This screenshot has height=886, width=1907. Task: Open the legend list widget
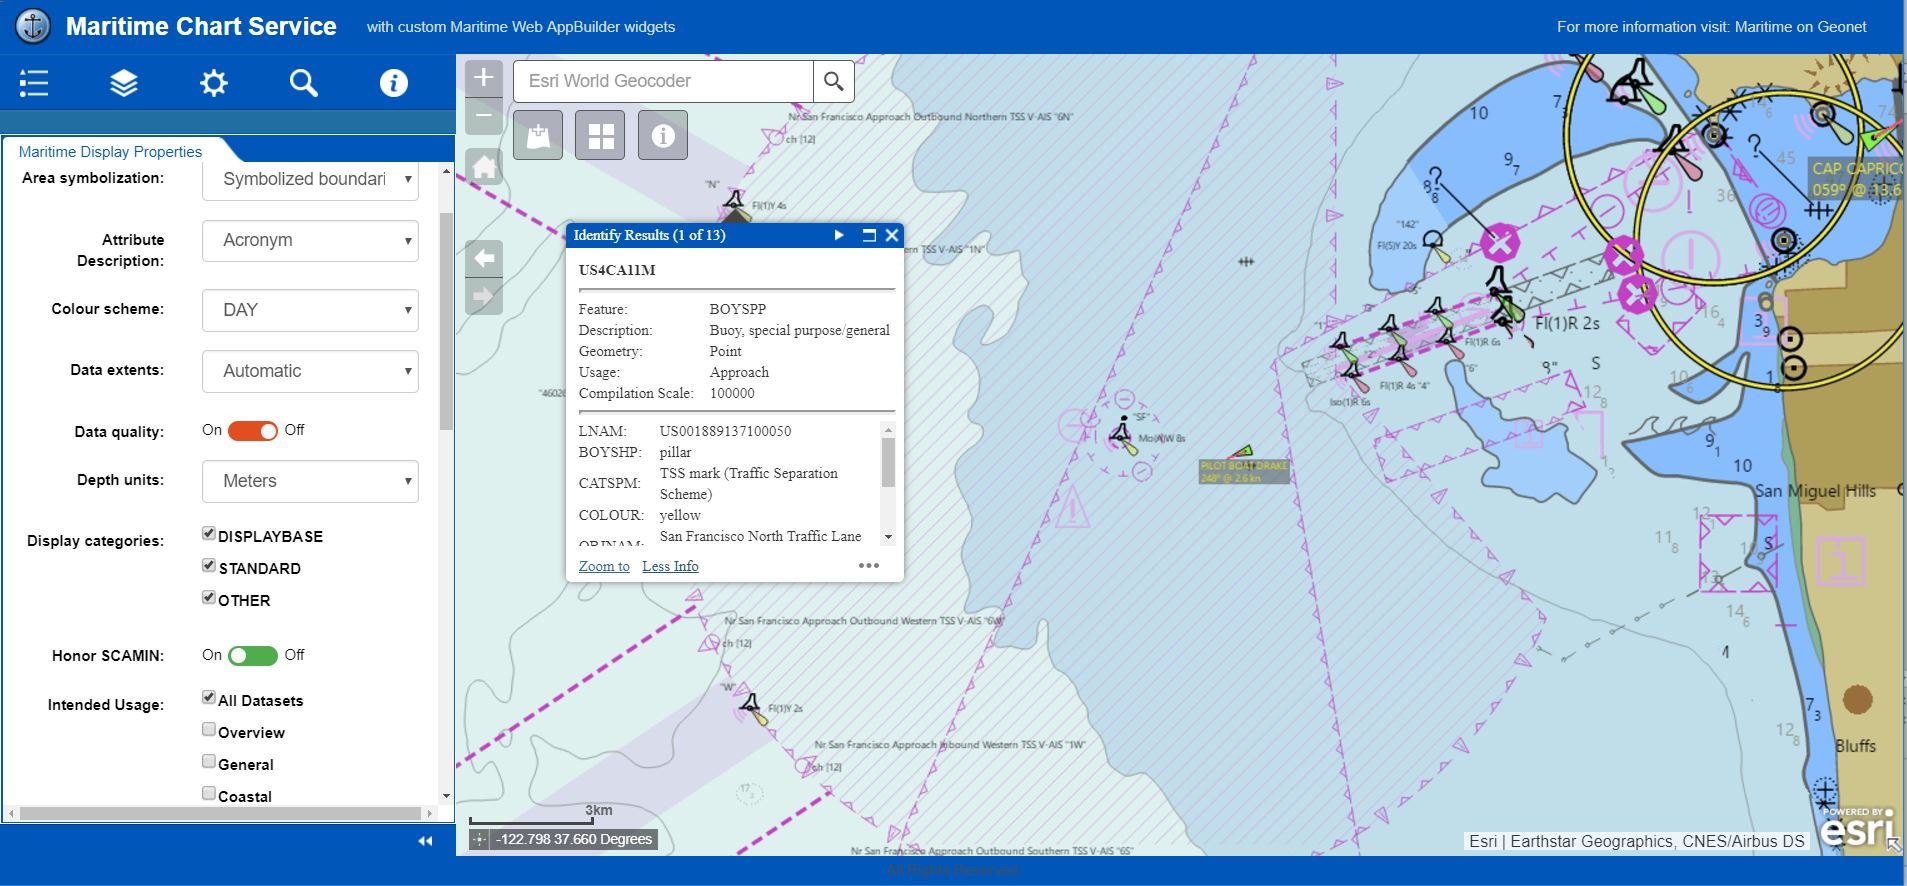[34, 83]
